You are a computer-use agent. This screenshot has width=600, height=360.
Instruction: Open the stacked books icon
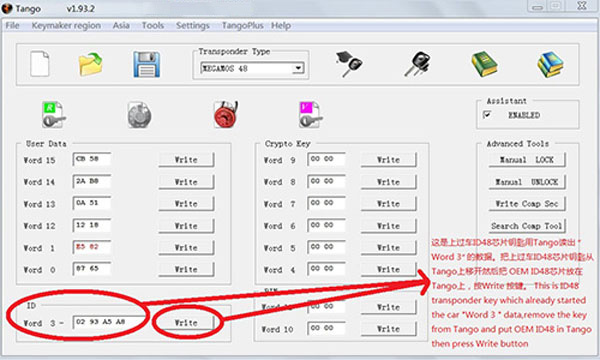550,65
